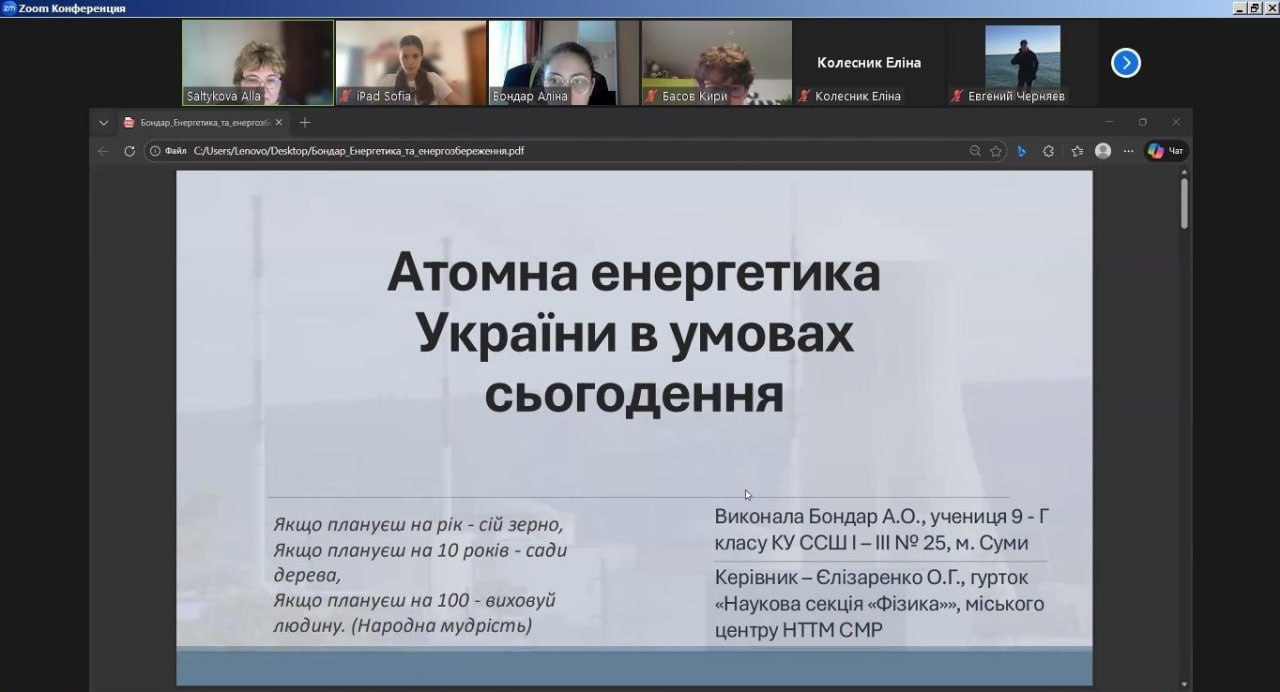Click the browser back arrow
Screen dimensions: 1280x692
coord(103,151)
